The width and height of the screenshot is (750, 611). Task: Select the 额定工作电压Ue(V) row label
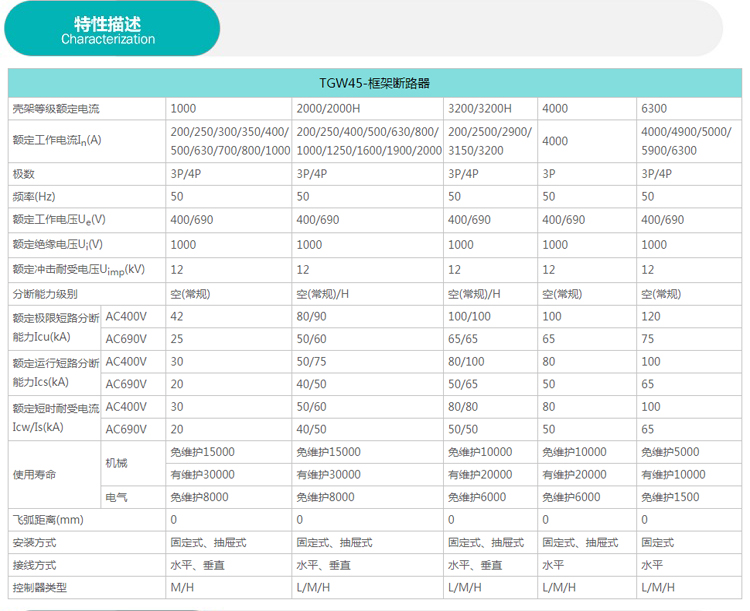click(59, 220)
